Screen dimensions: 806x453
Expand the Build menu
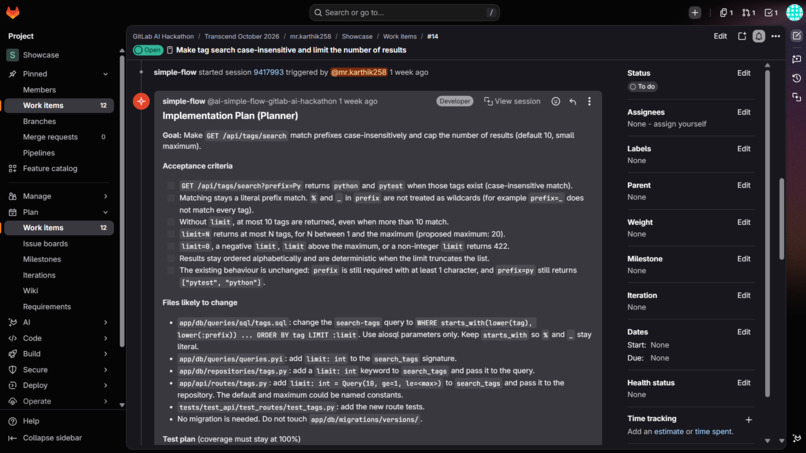105,354
